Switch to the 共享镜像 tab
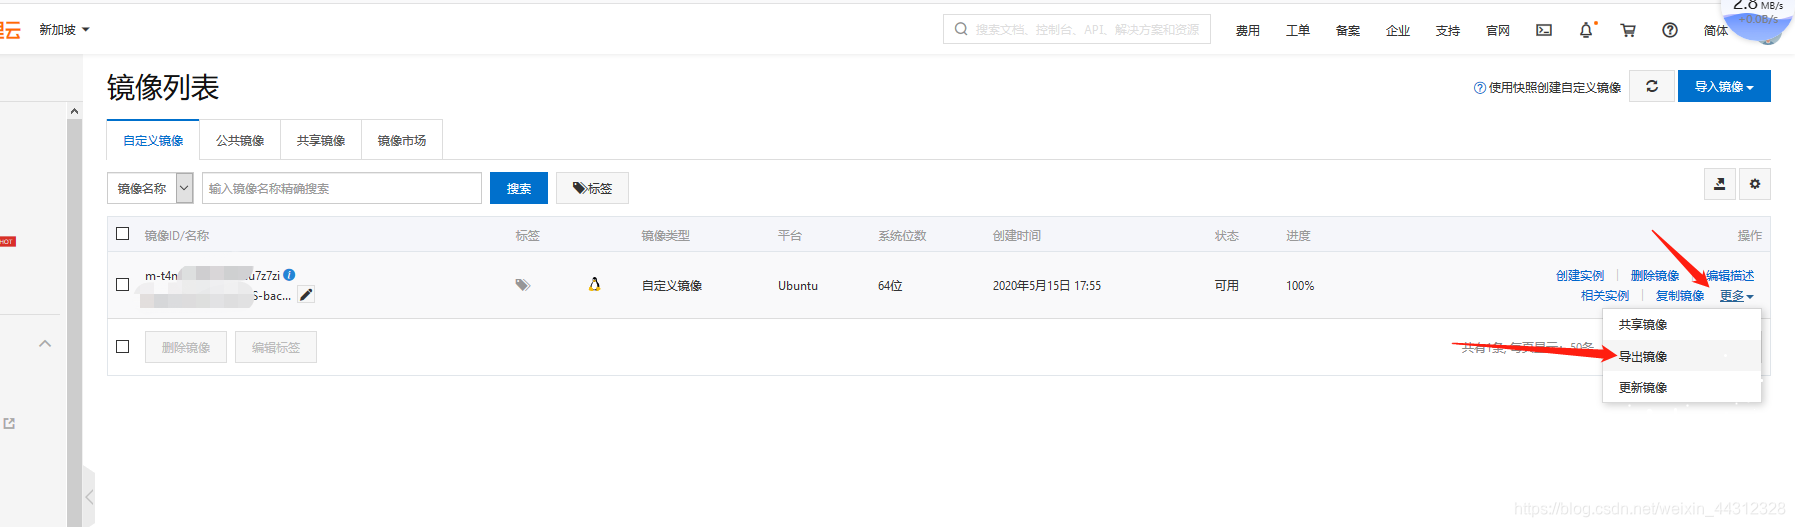Screen dimensions: 1795x527 pyautogui.click(x=321, y=140)
